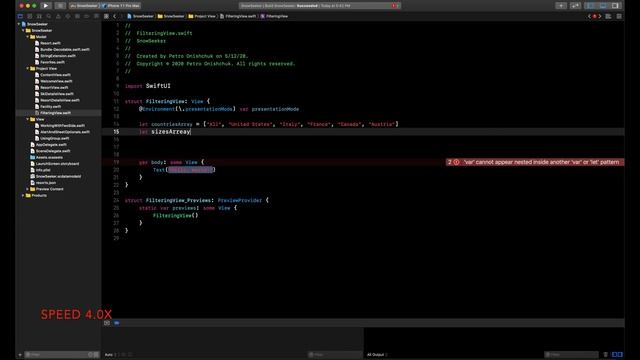Open Favorites.swift file

[50, 62]
